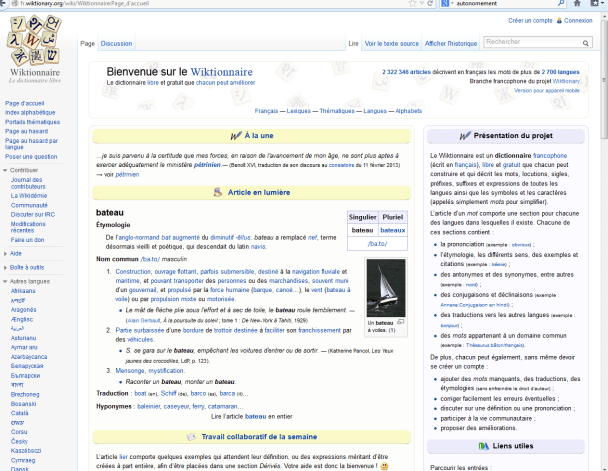Click the page vertical scrollbar thumb

click(x=604, y=79)
